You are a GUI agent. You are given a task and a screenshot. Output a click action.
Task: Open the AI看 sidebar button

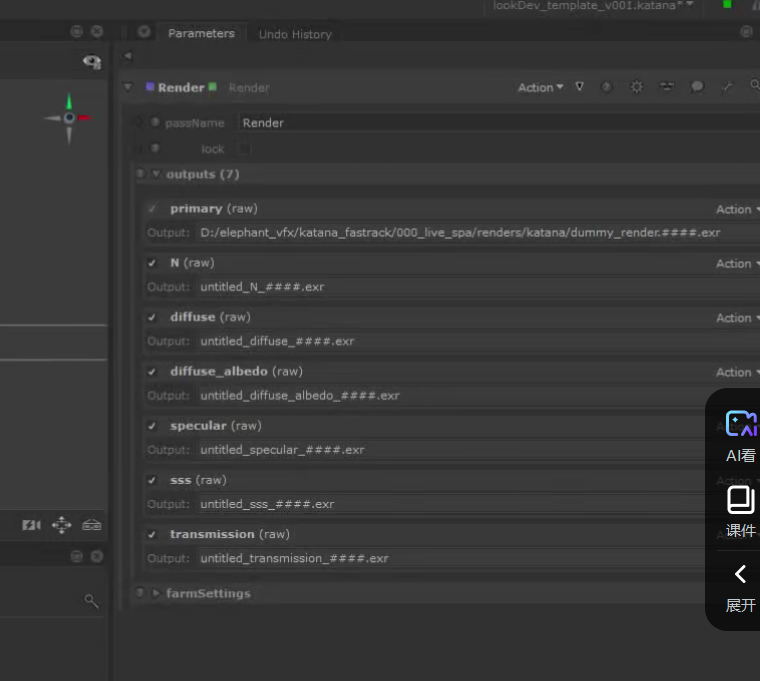click(x=740, y=436)
